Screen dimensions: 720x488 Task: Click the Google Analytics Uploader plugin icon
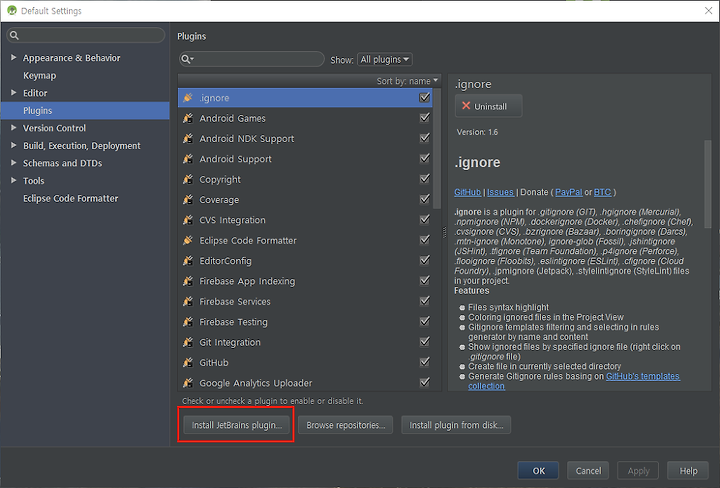click(x=188, y=382)
